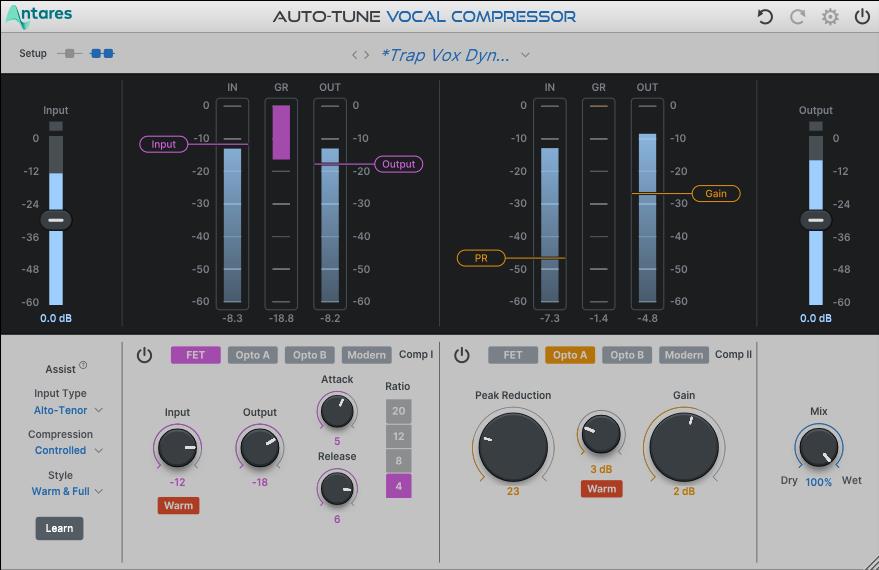Toggle Comp I power button

pyautogui.click(x=144, y=355)
